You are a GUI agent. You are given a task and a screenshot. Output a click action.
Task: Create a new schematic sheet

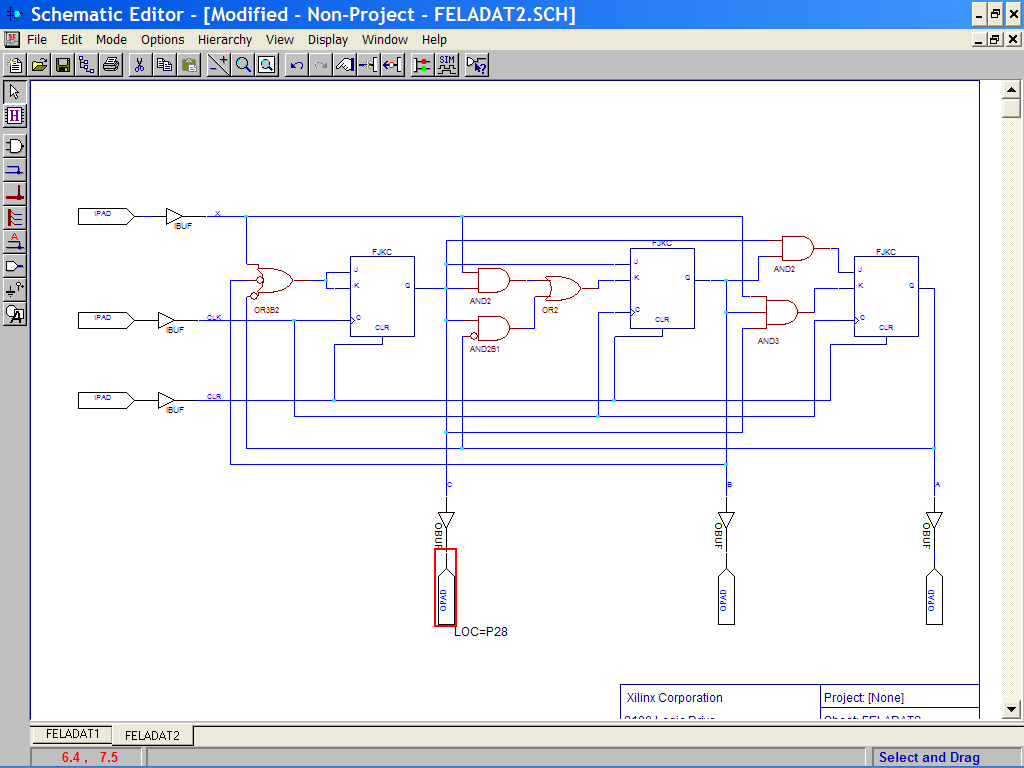click(14, 65)
